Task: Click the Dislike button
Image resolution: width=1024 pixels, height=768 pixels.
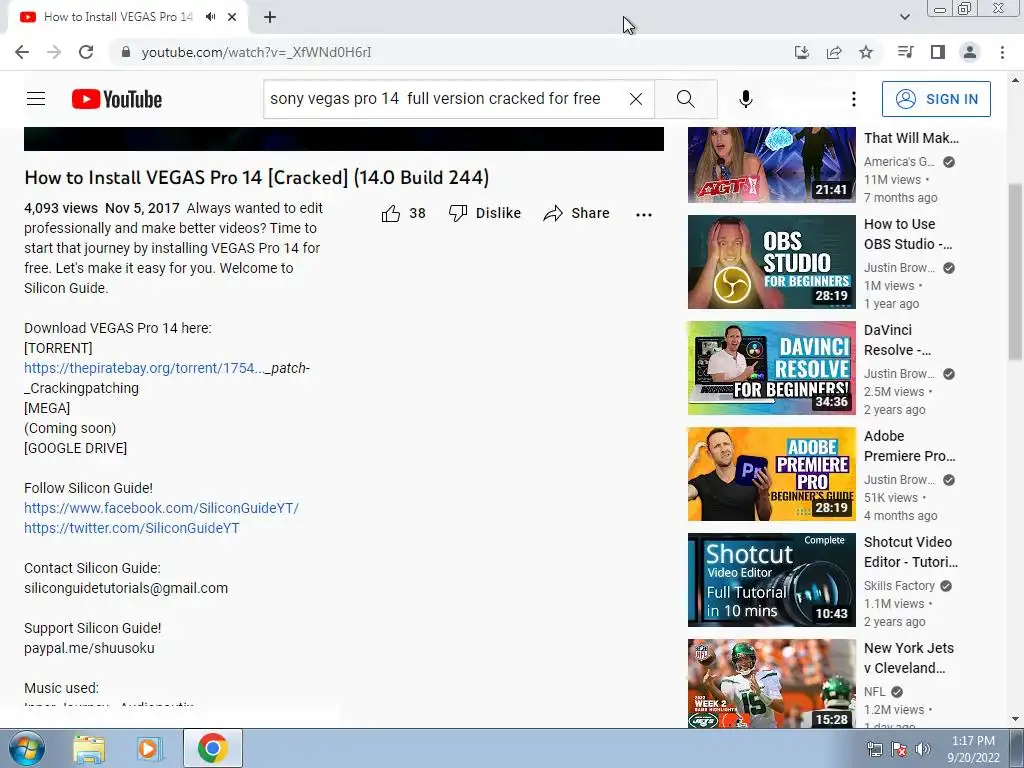Action: click(x=485, y=213)
